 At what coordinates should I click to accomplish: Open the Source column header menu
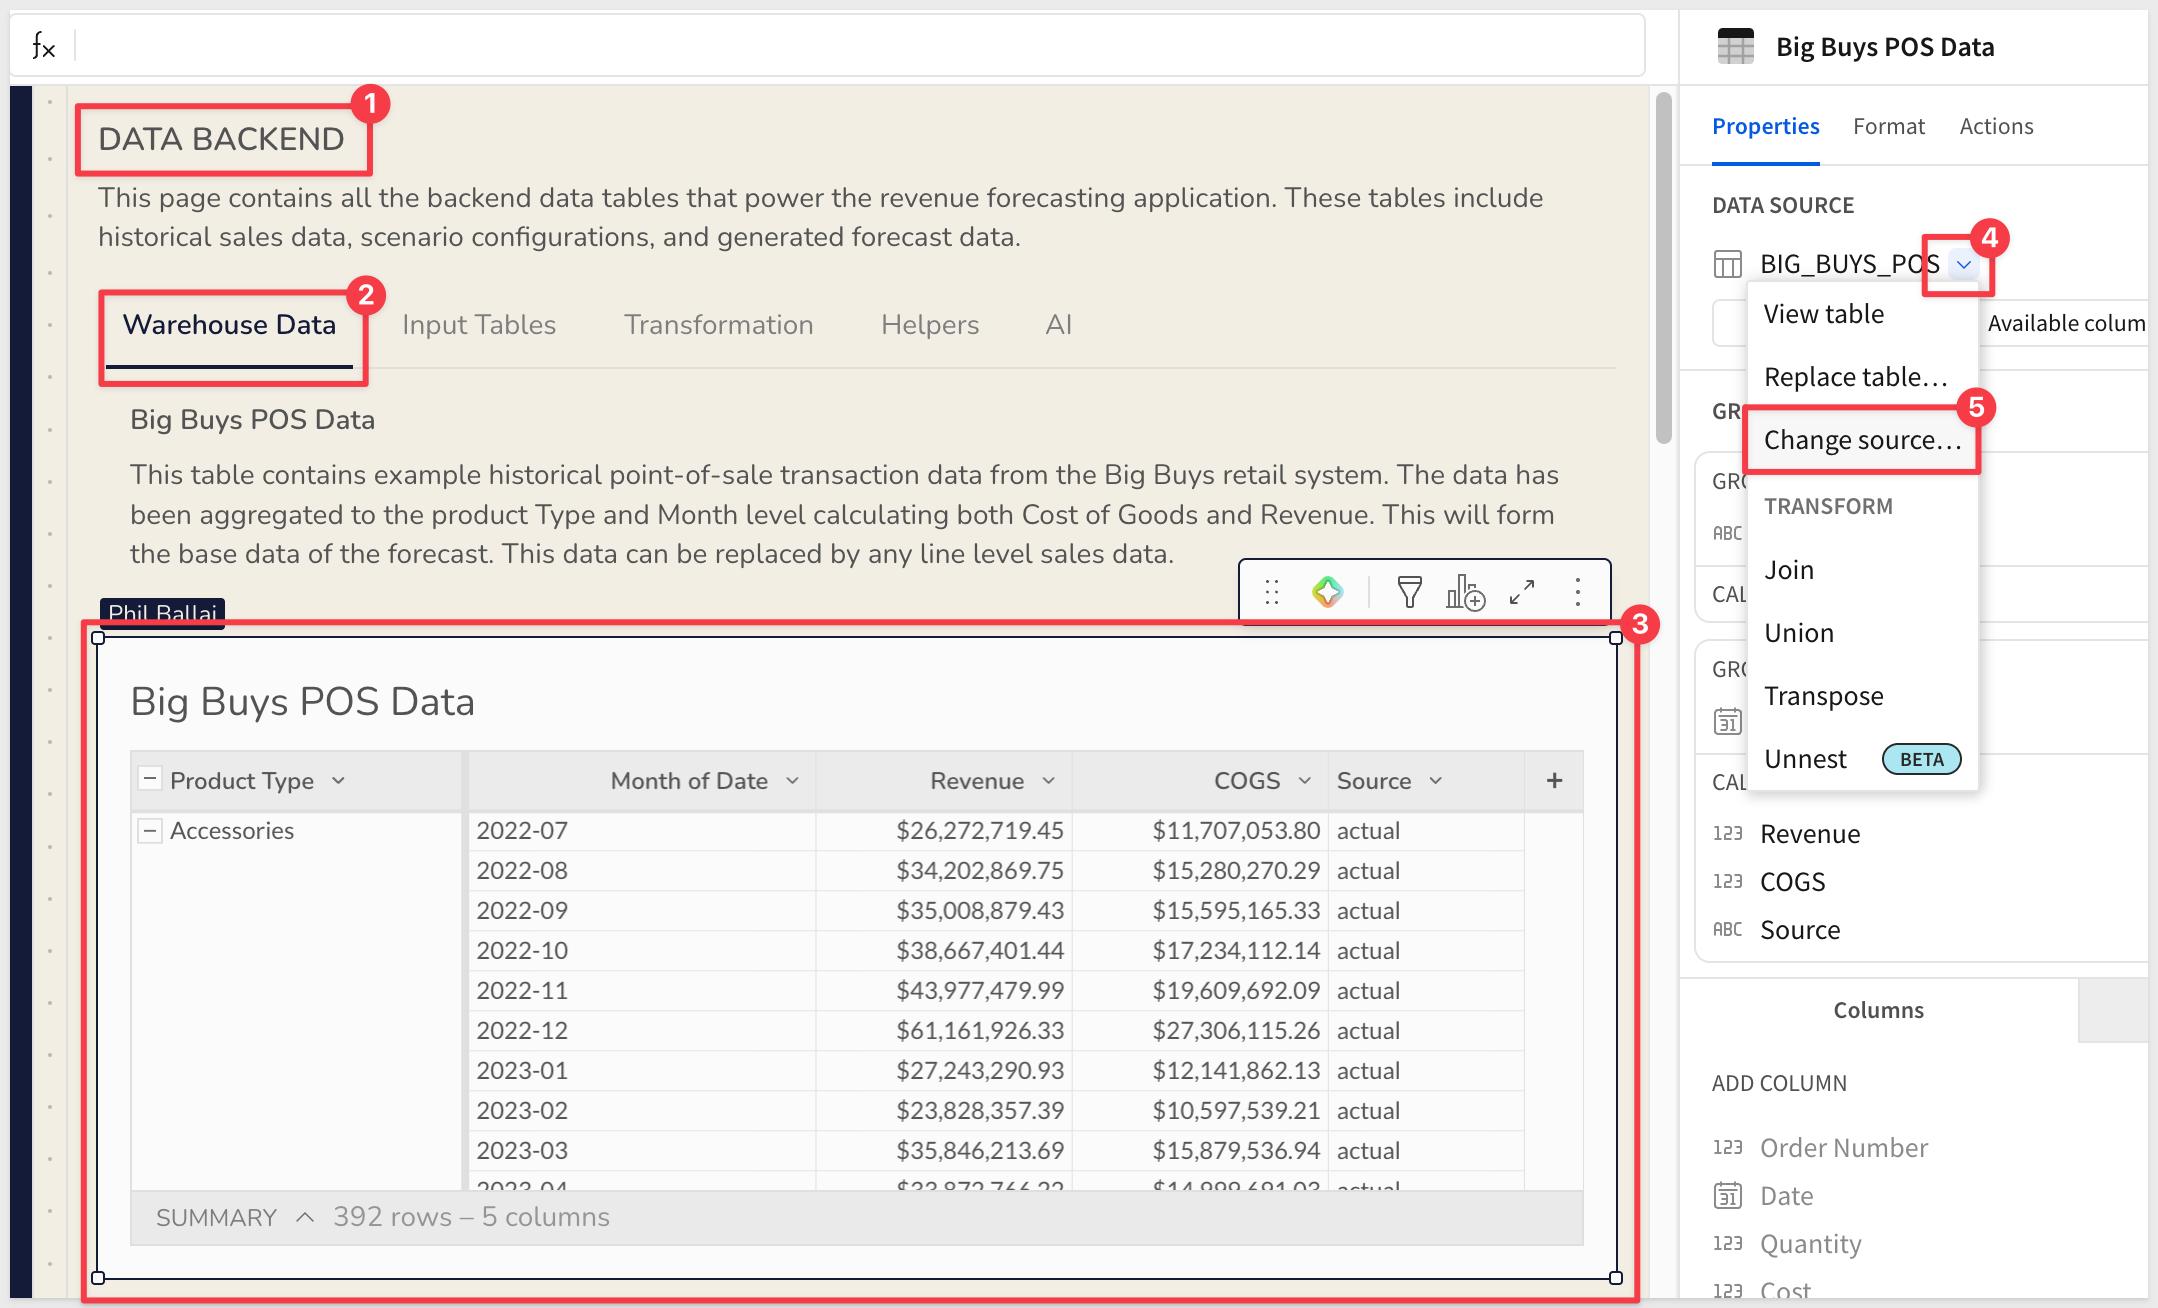coord(1436,781)
